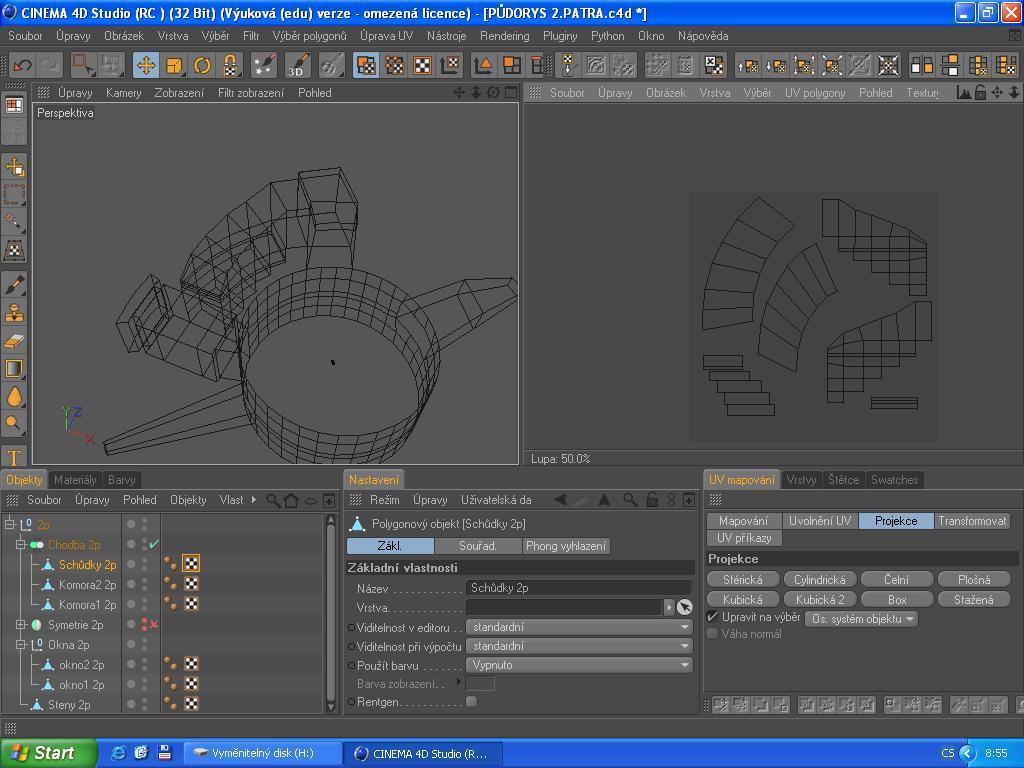Image resolution: width=1024 pixels, height=768 pixels.
Task: Apply the Box projection
Action: (x=897, y=600)
